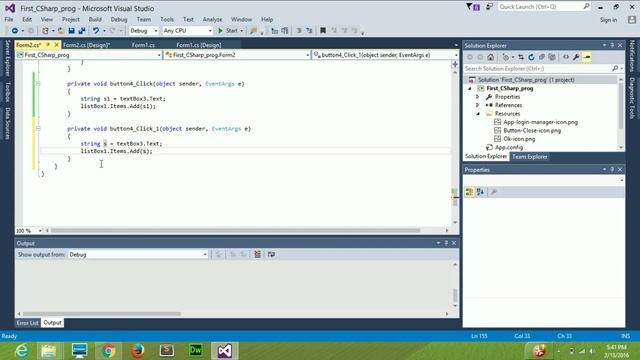Click Sign in link at top right
This screenshot has width=640, height=360.
pyautogui.click(x=609, y=20)
